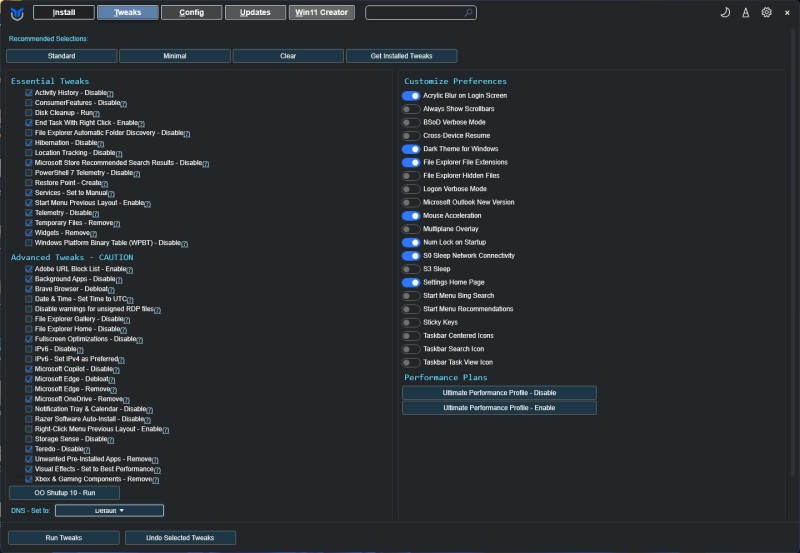800x553 pixels.
Task: Open help icon for IPv6 - Disable
Action: [80, 350]
